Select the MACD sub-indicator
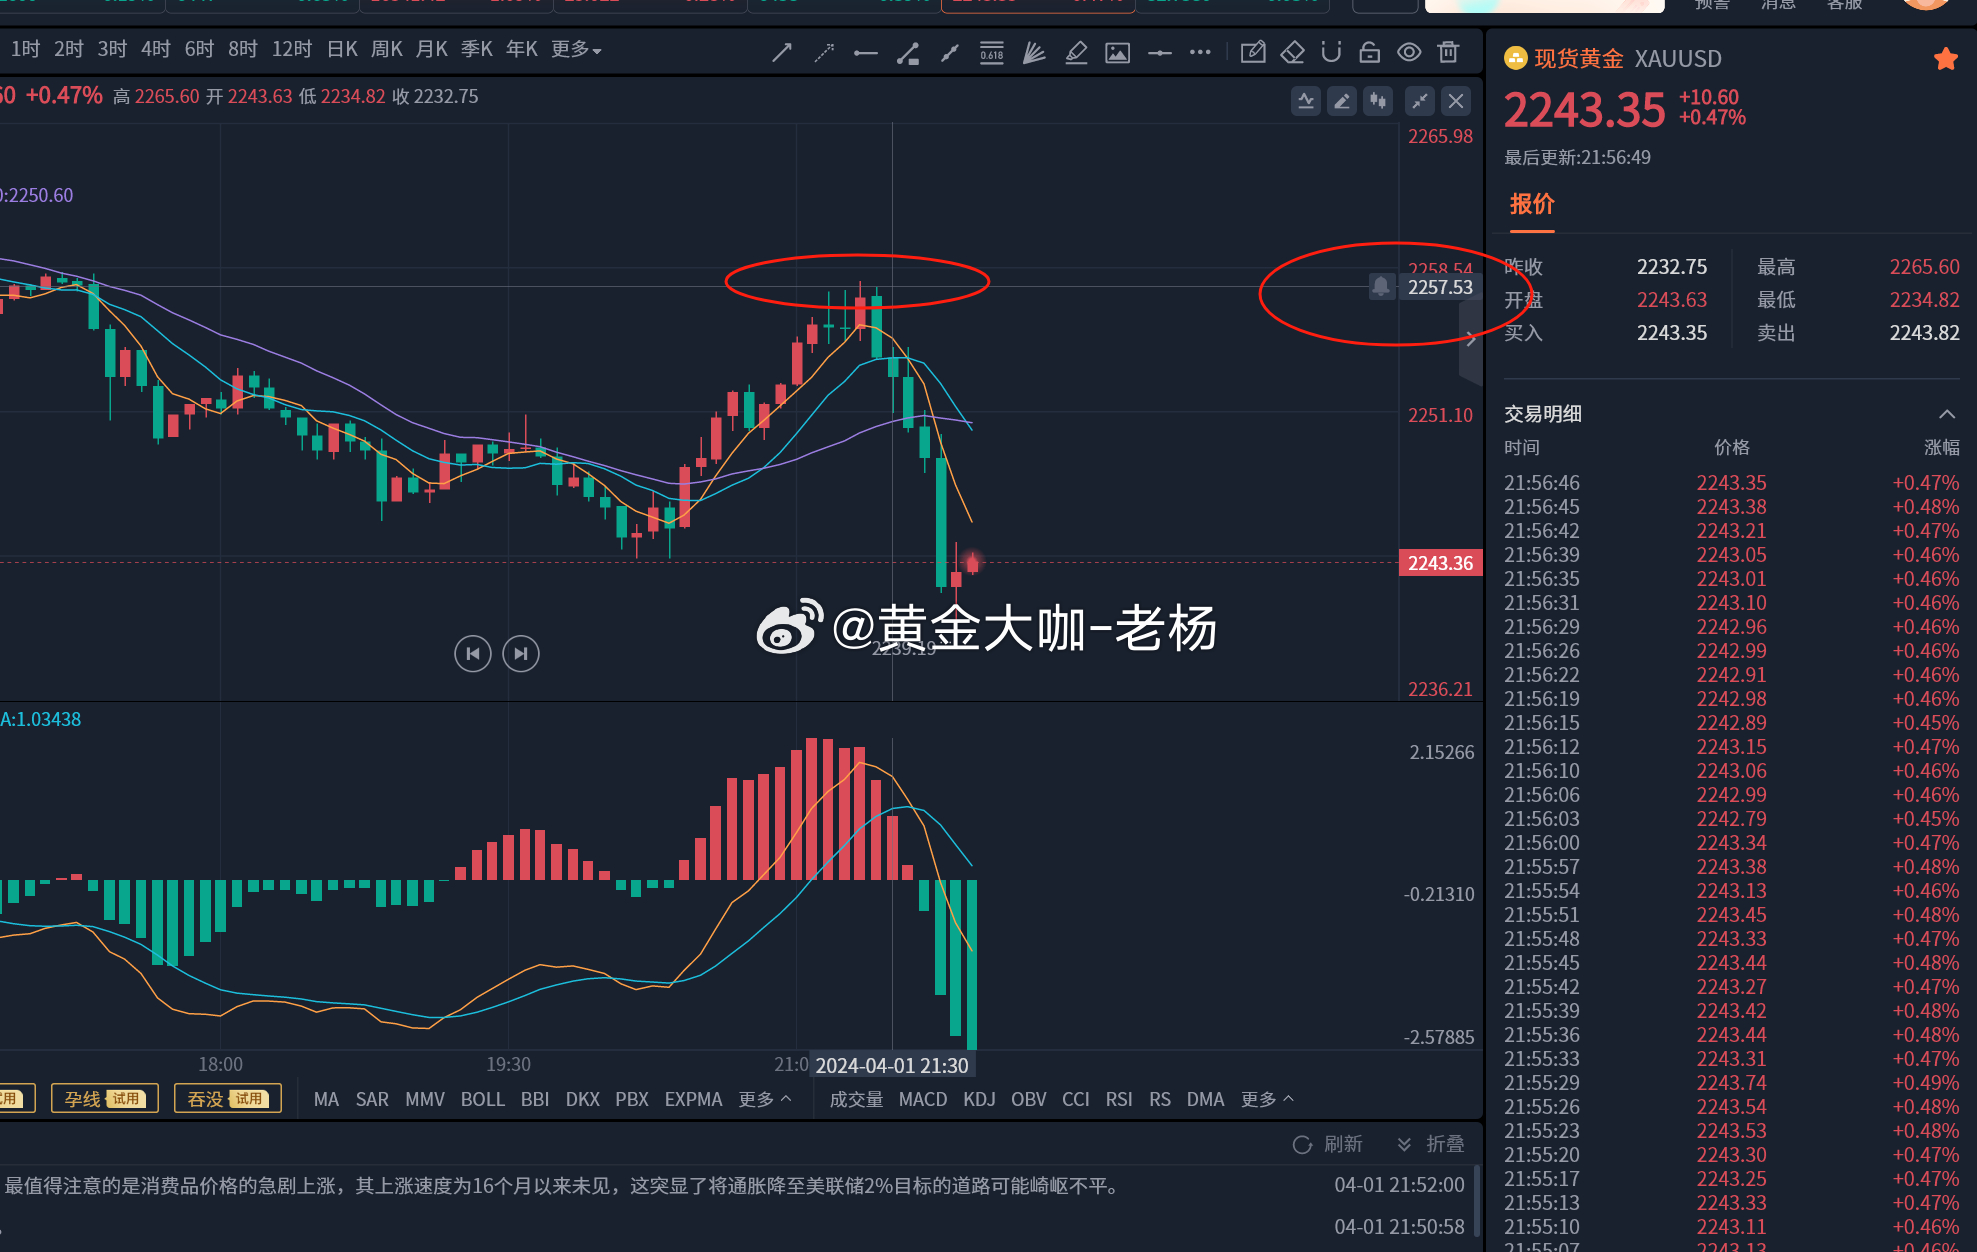Screen dimensions: 1977x1252 point(923,1099)
